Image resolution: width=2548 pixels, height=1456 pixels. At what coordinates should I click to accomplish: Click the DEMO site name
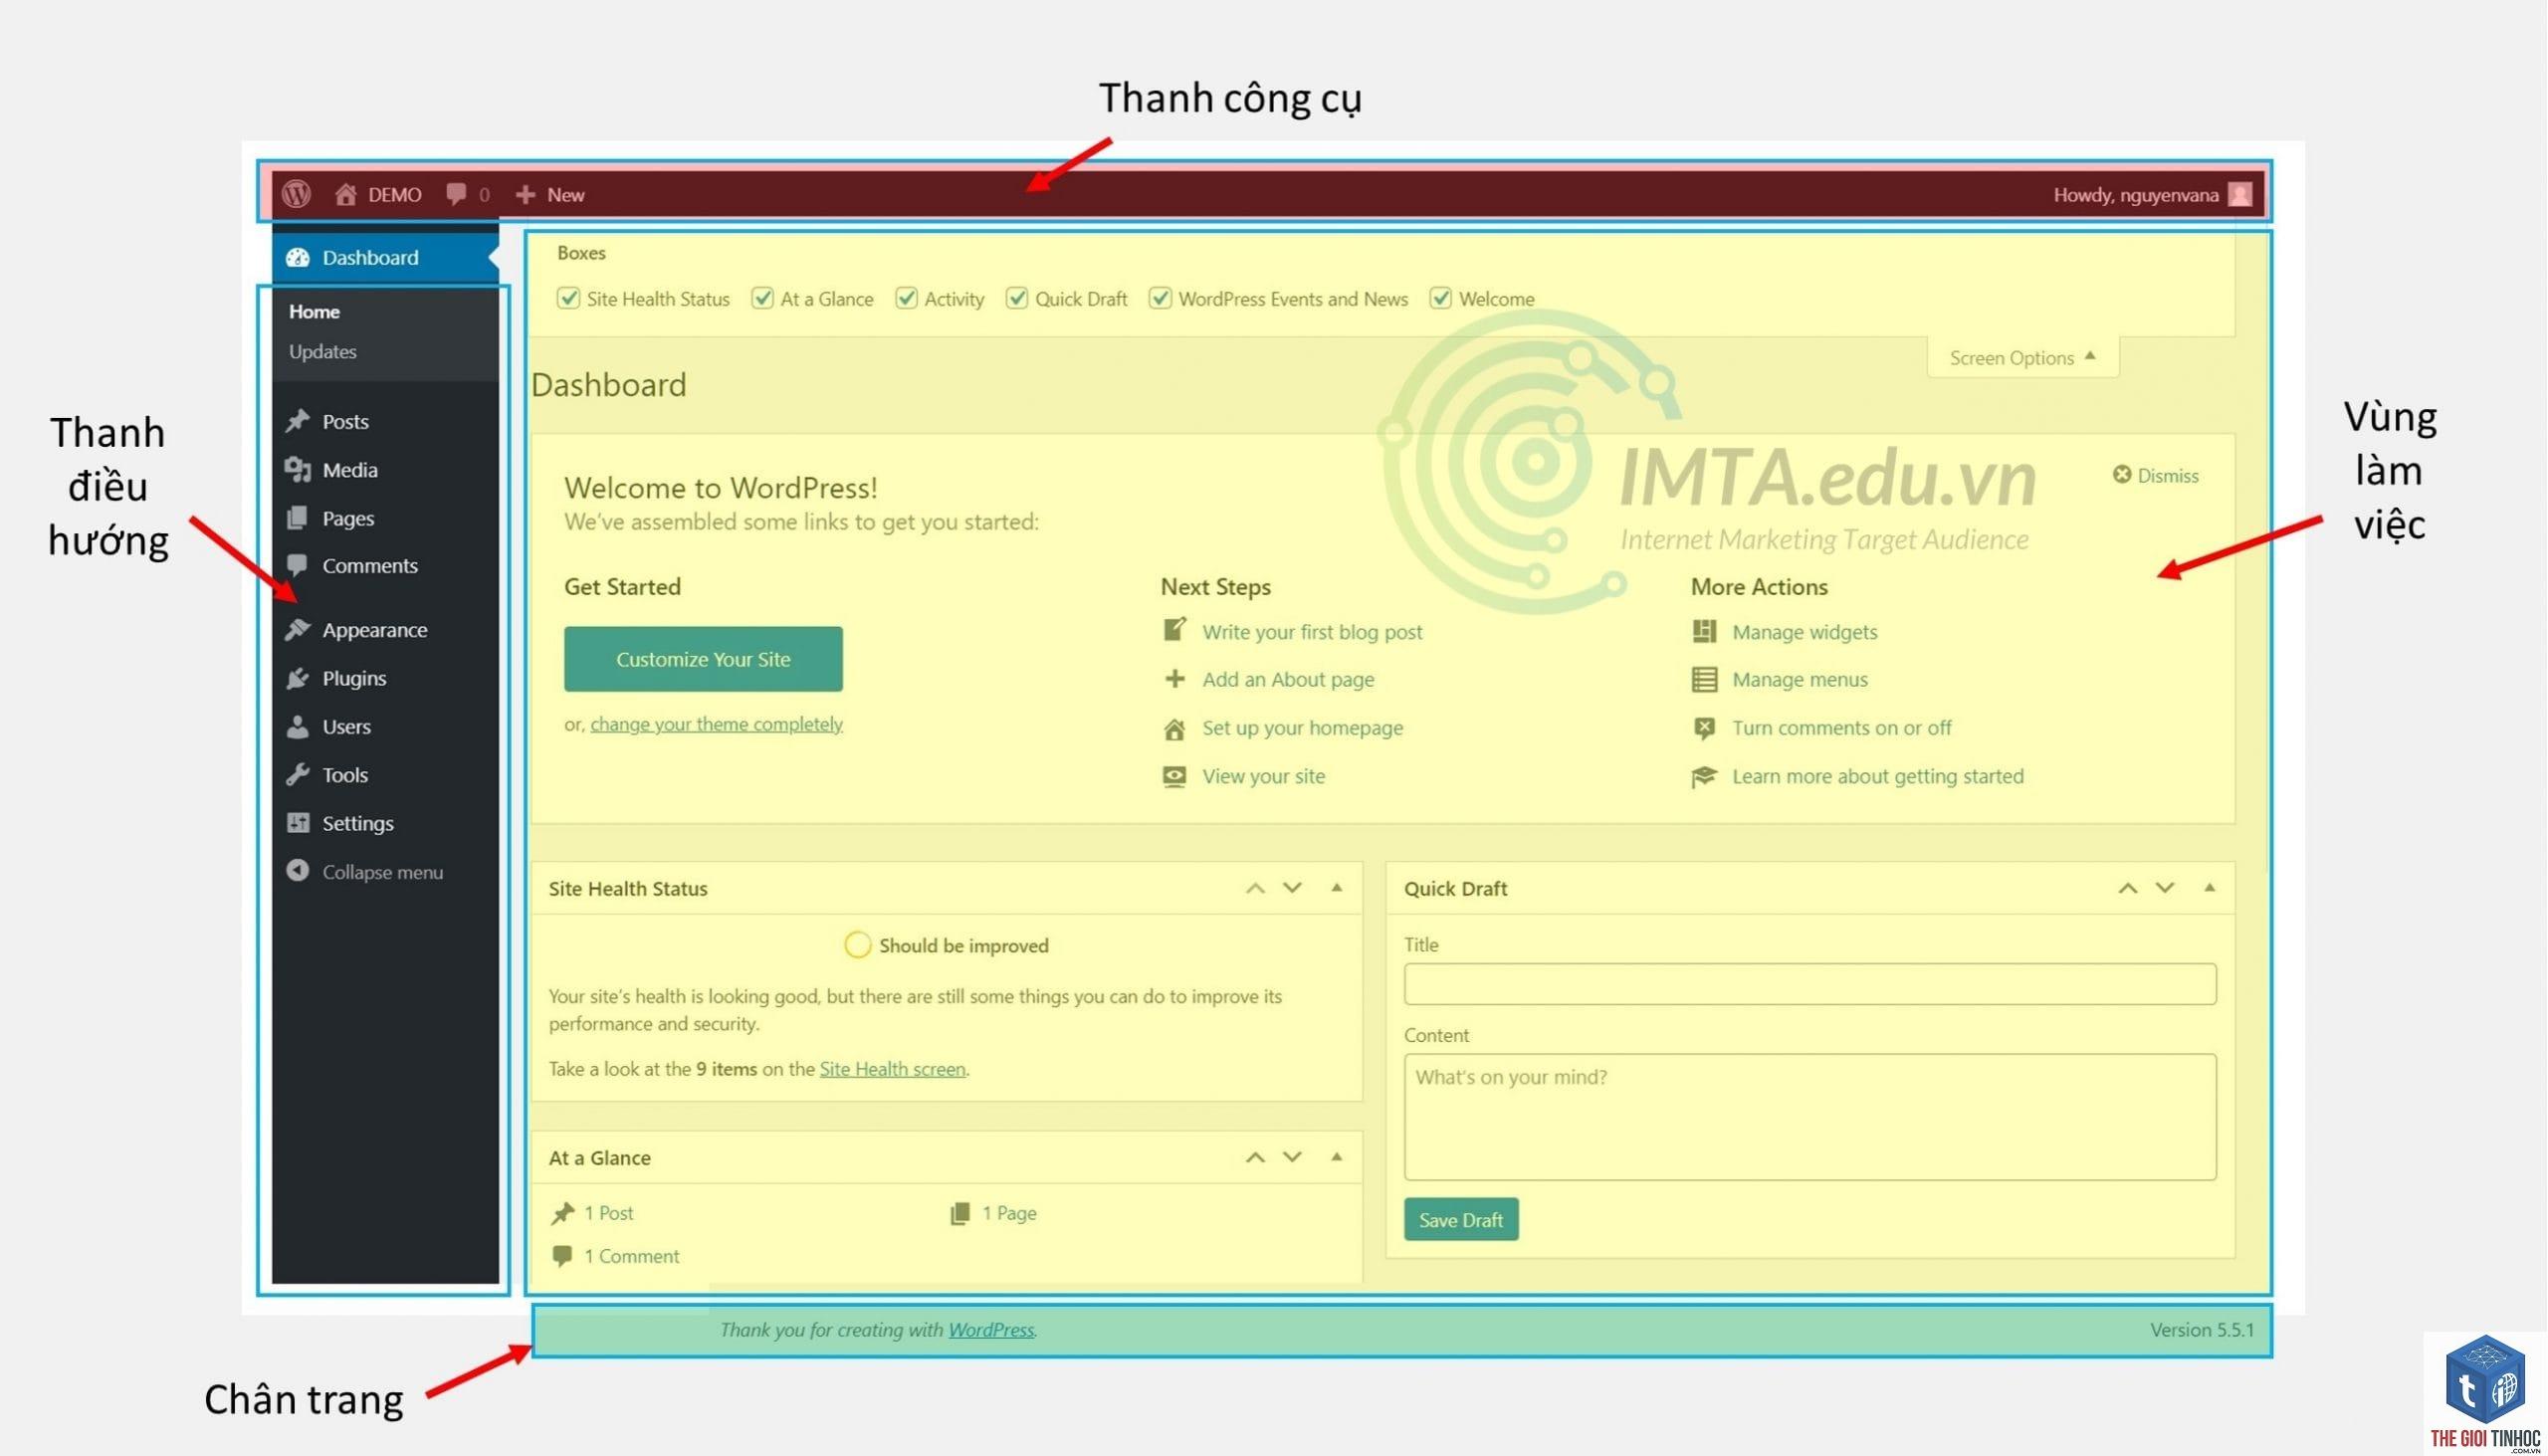point(395,195)
